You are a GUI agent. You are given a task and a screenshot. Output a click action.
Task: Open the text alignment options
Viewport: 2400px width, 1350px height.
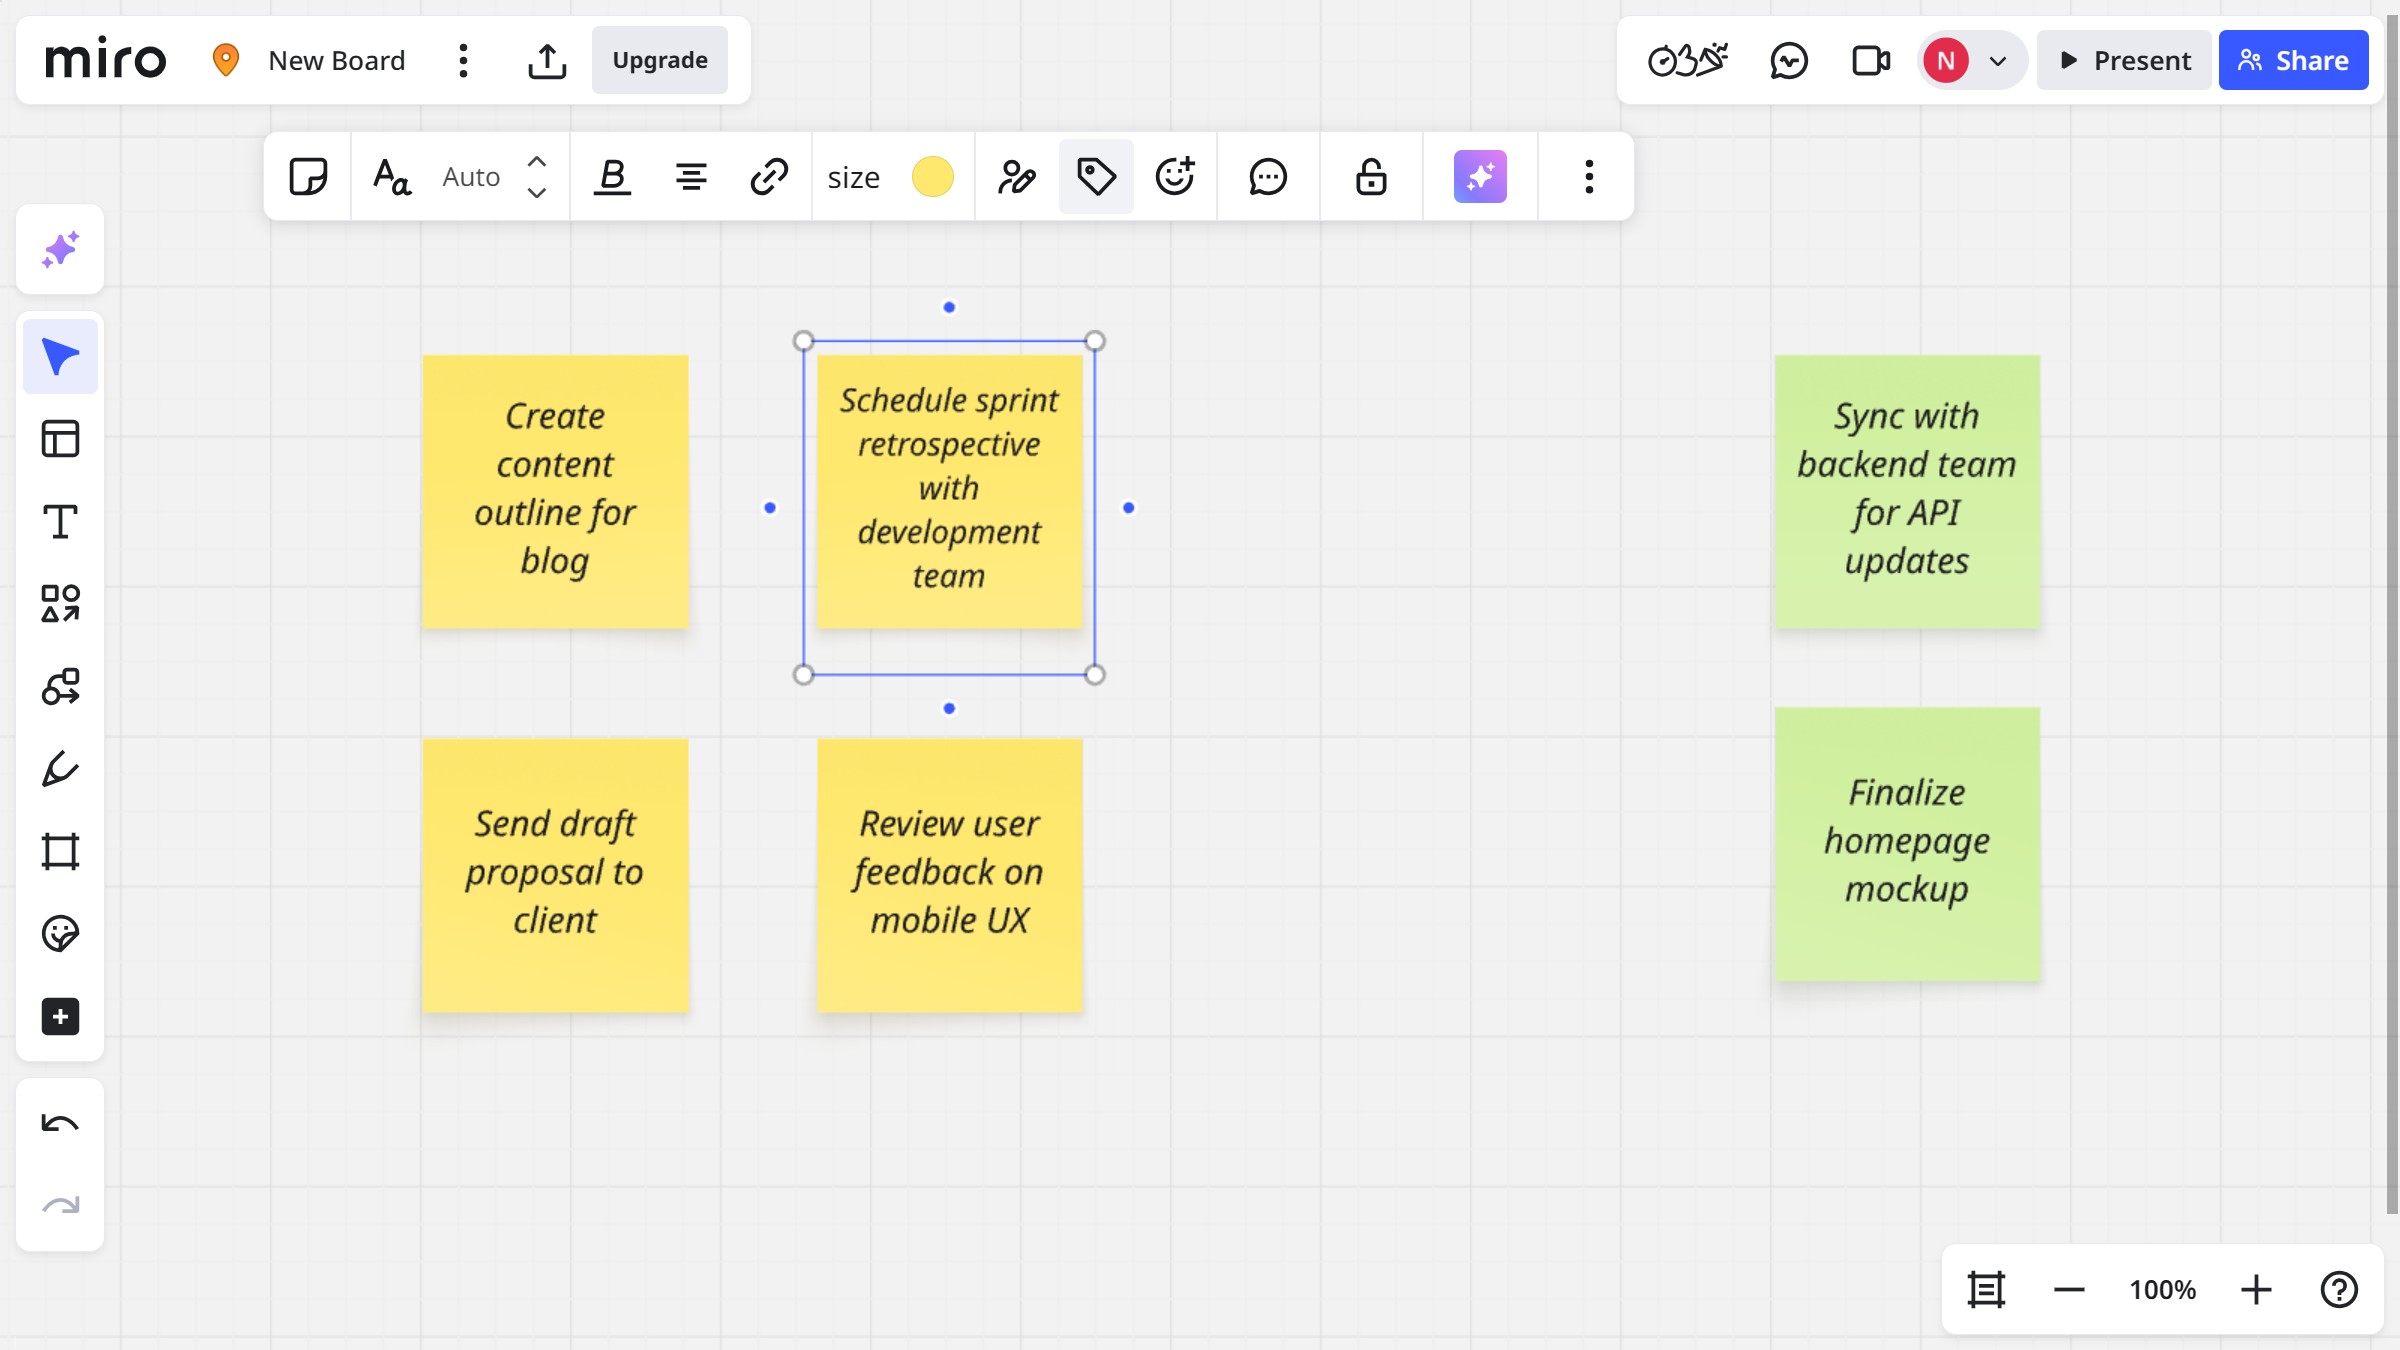(690, 177)
